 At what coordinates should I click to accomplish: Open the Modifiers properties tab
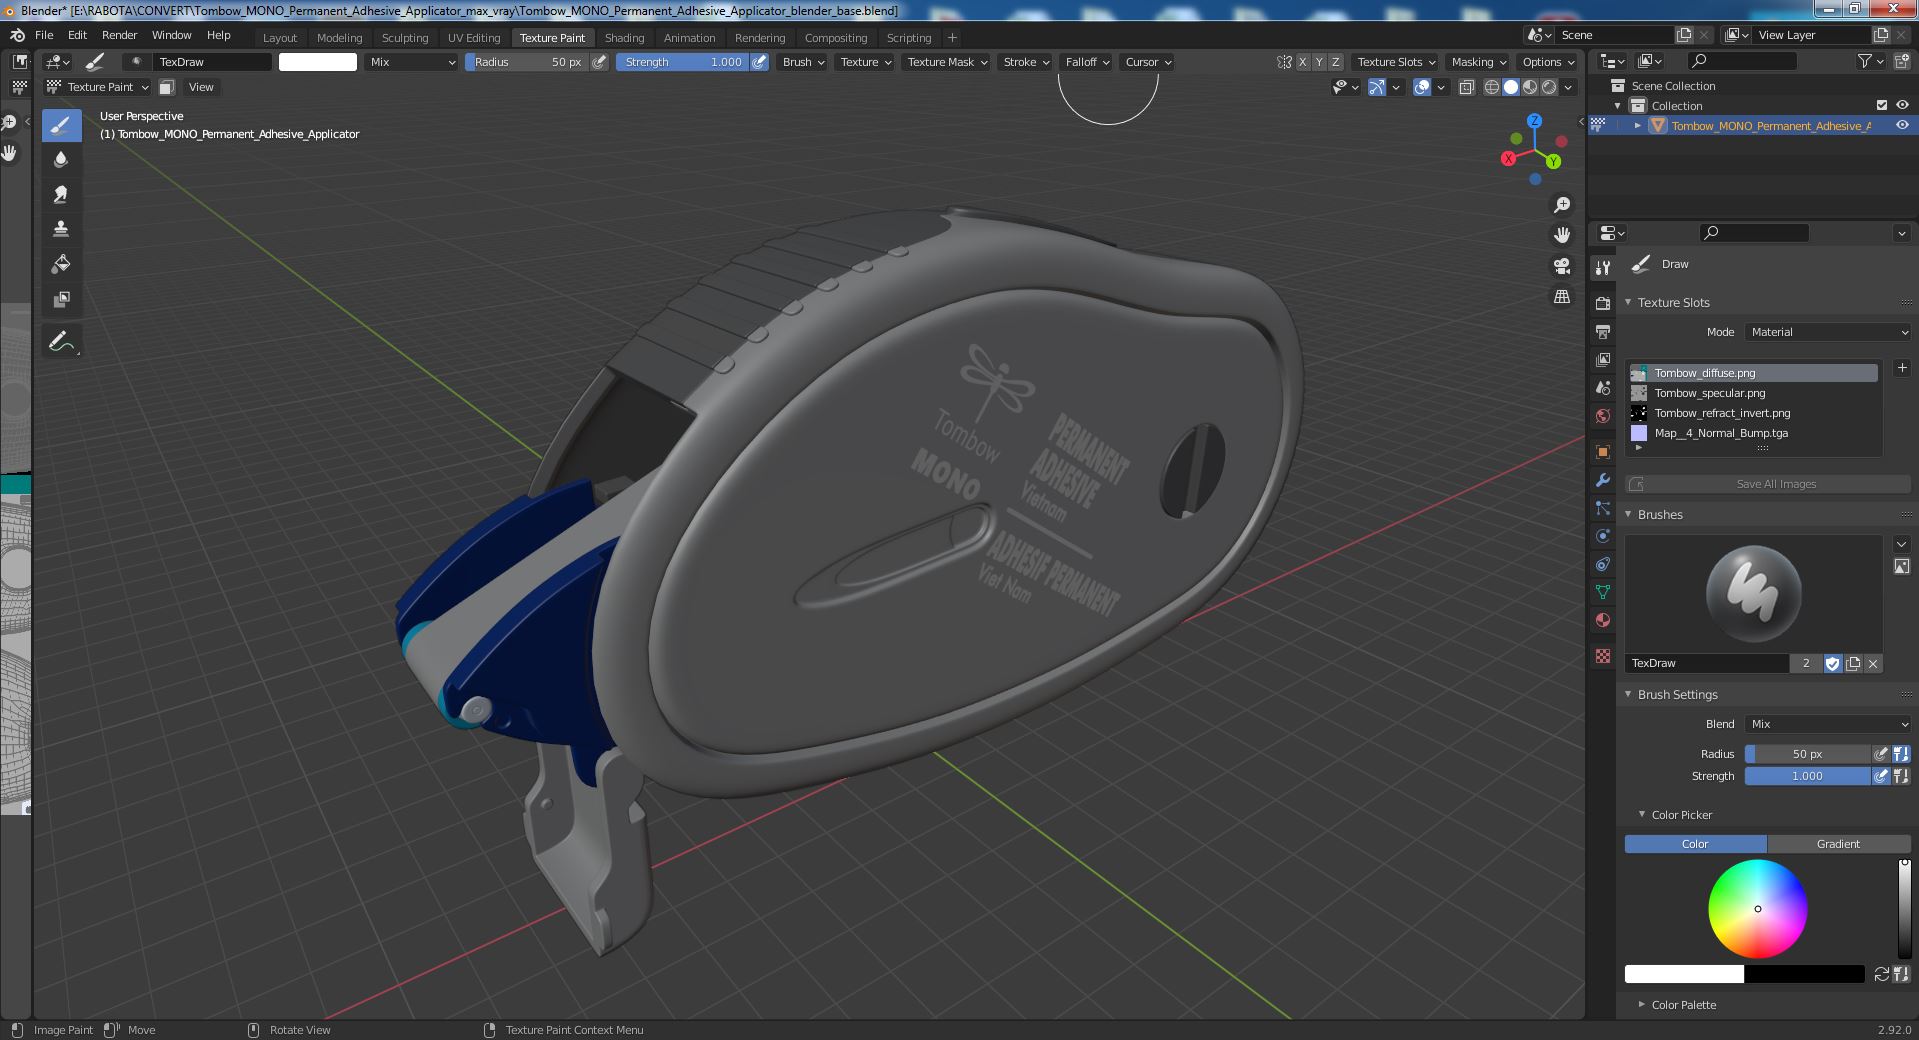tap(1603, 480)
